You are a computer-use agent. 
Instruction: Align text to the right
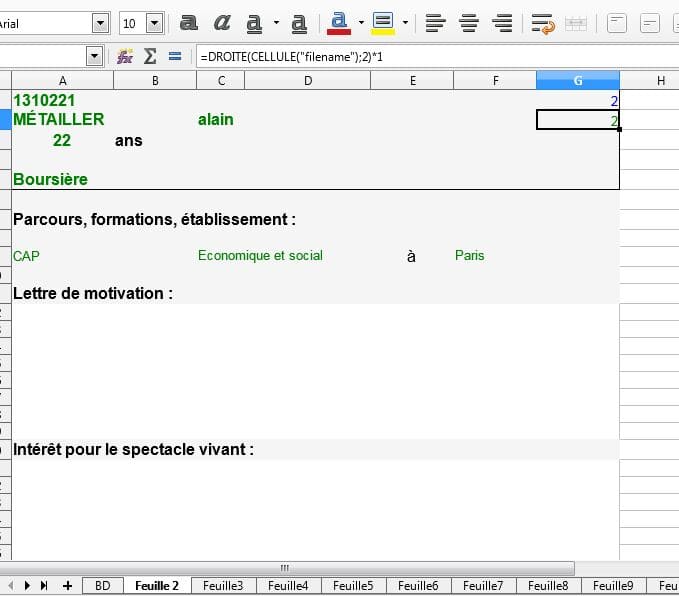pyautogui.click(x=502, y=23)
